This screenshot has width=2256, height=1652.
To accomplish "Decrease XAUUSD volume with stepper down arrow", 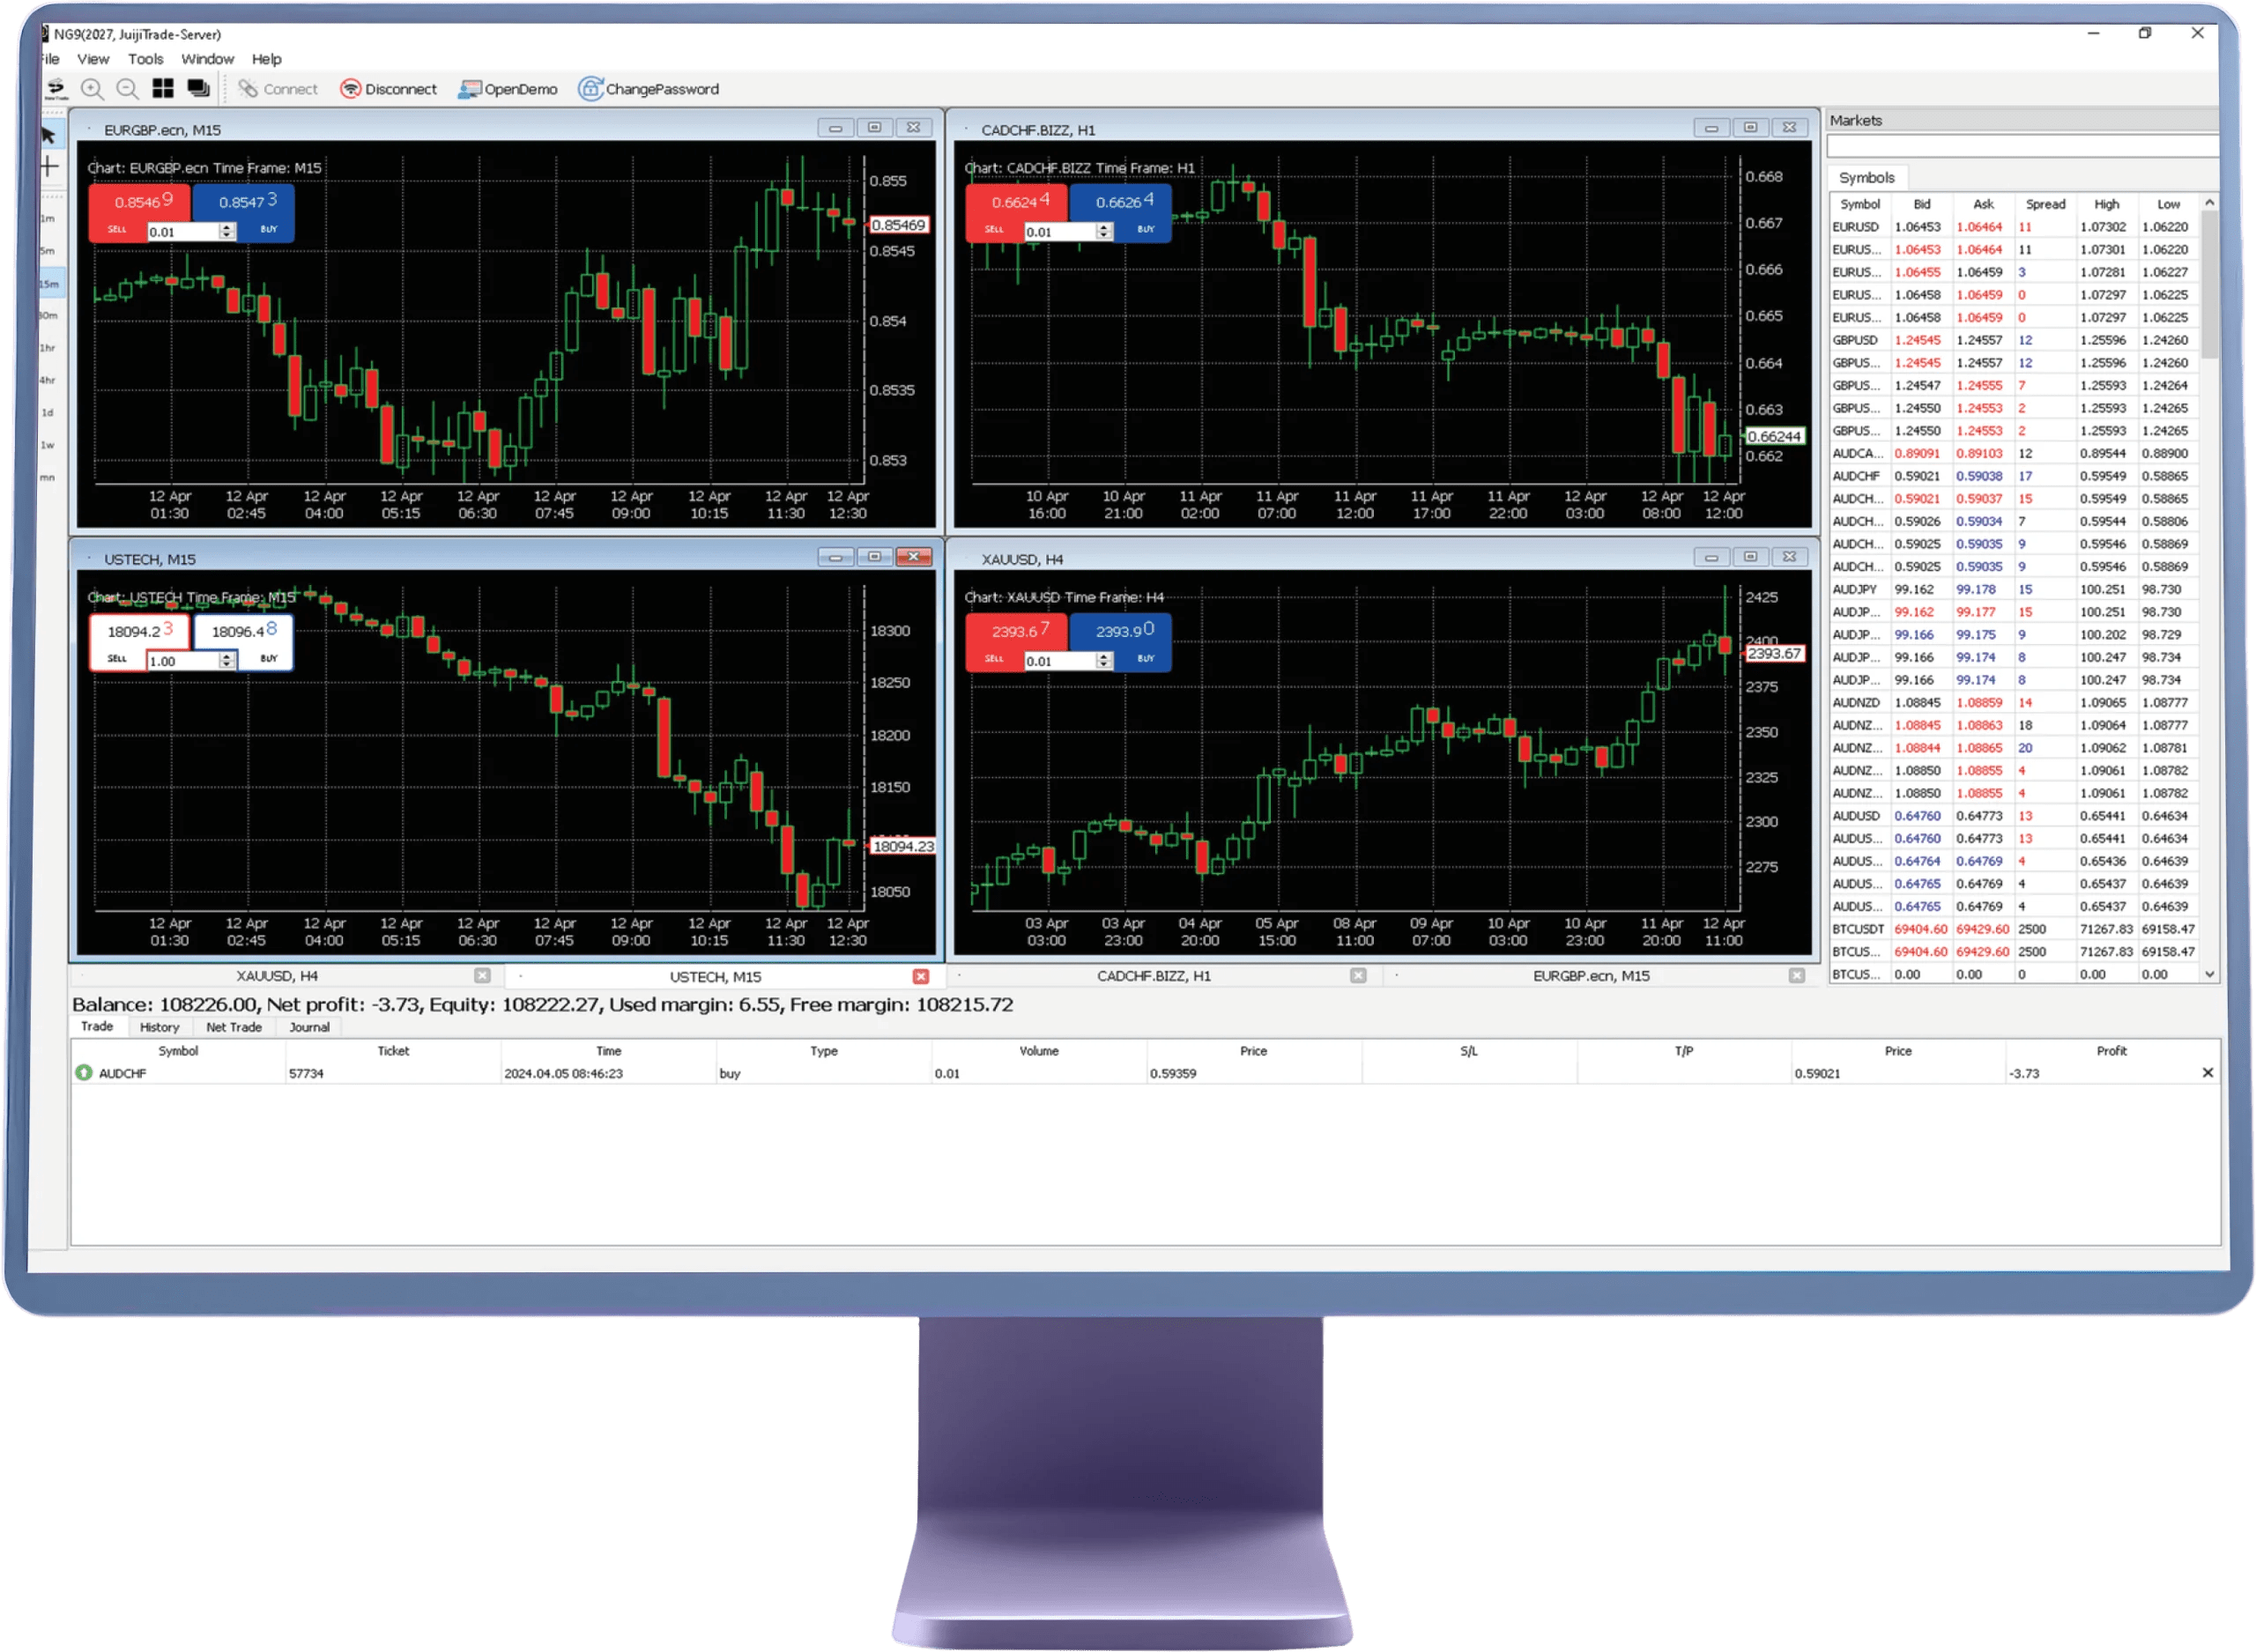I will click(1104, 665).
